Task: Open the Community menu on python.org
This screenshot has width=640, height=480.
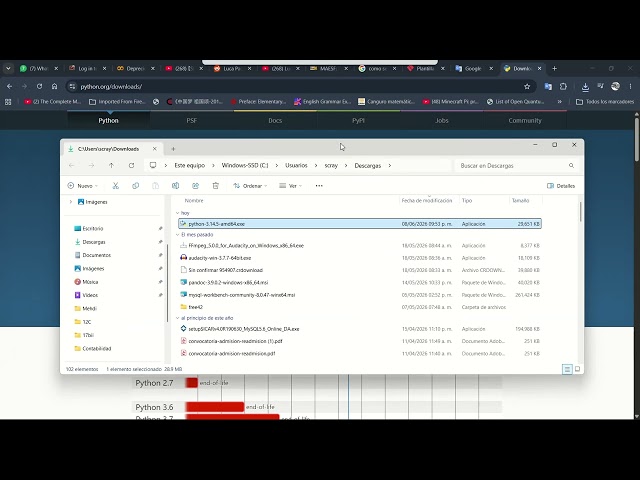Action: (x=525, y=120)
